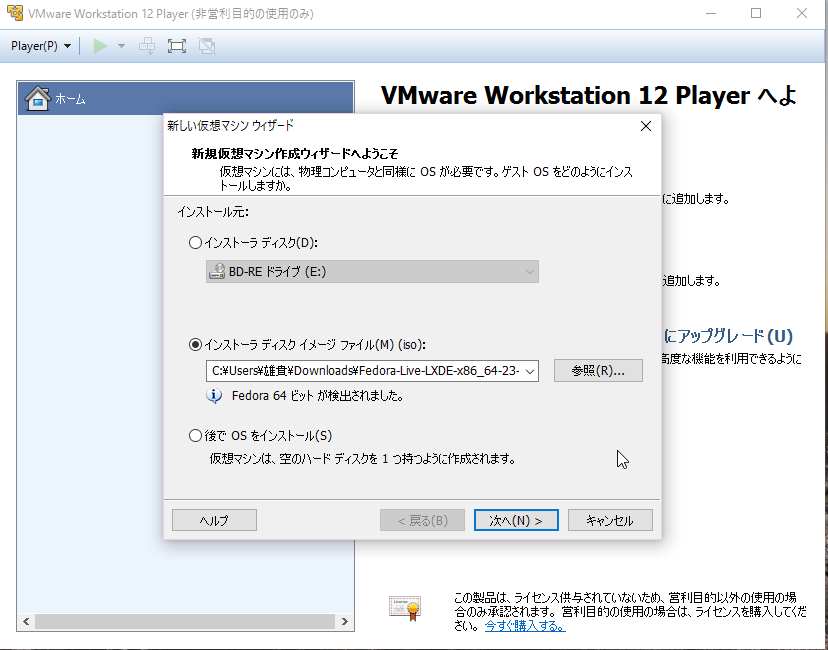Image resolution: width=828 pixels, height=650 pixels.
Task: Click the sidebar scrollbar right arrow
Action: pos(345,621)
